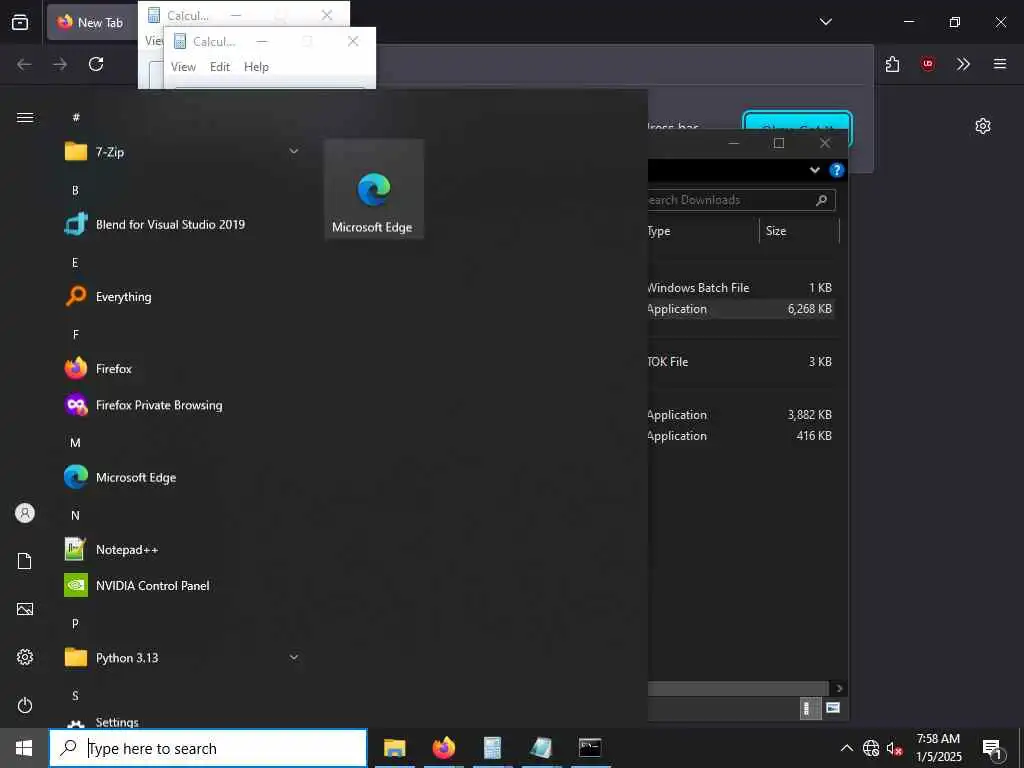This screenshot has height=768, width=1024.
Task: Expand the Start menu hamburger navigation
Action: coord(25,118)
